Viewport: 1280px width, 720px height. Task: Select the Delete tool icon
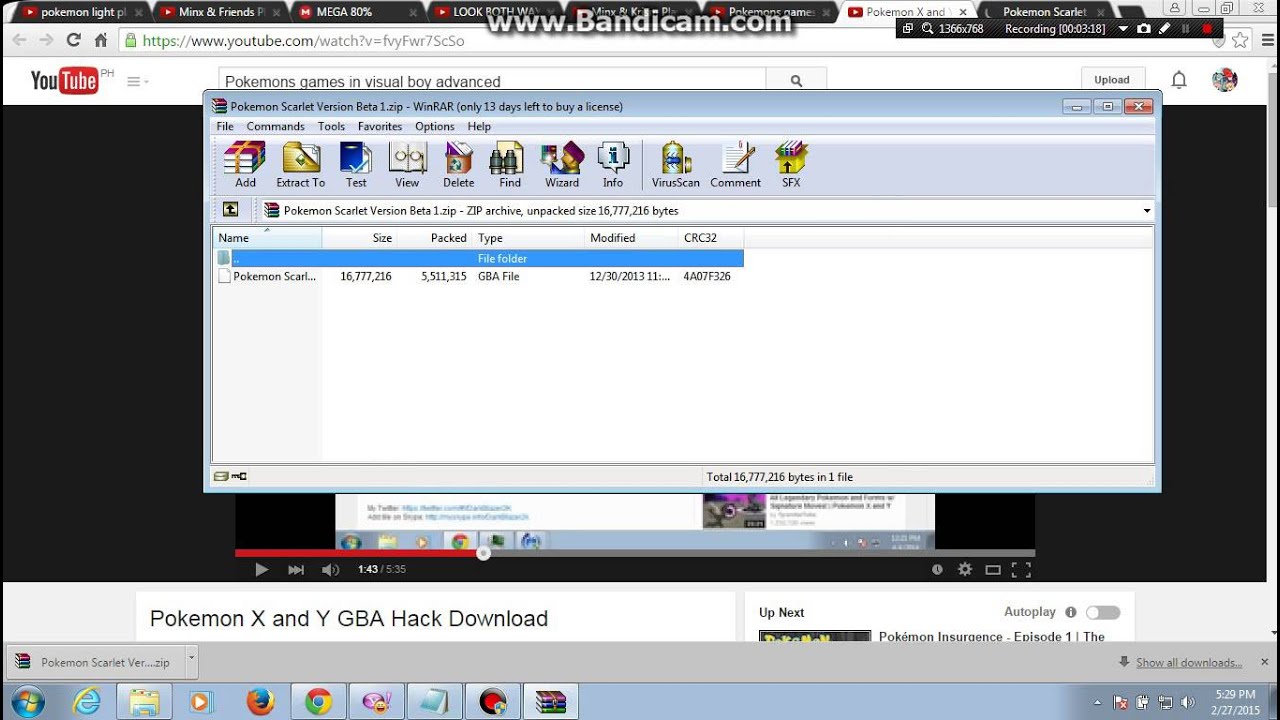(458, 165)
